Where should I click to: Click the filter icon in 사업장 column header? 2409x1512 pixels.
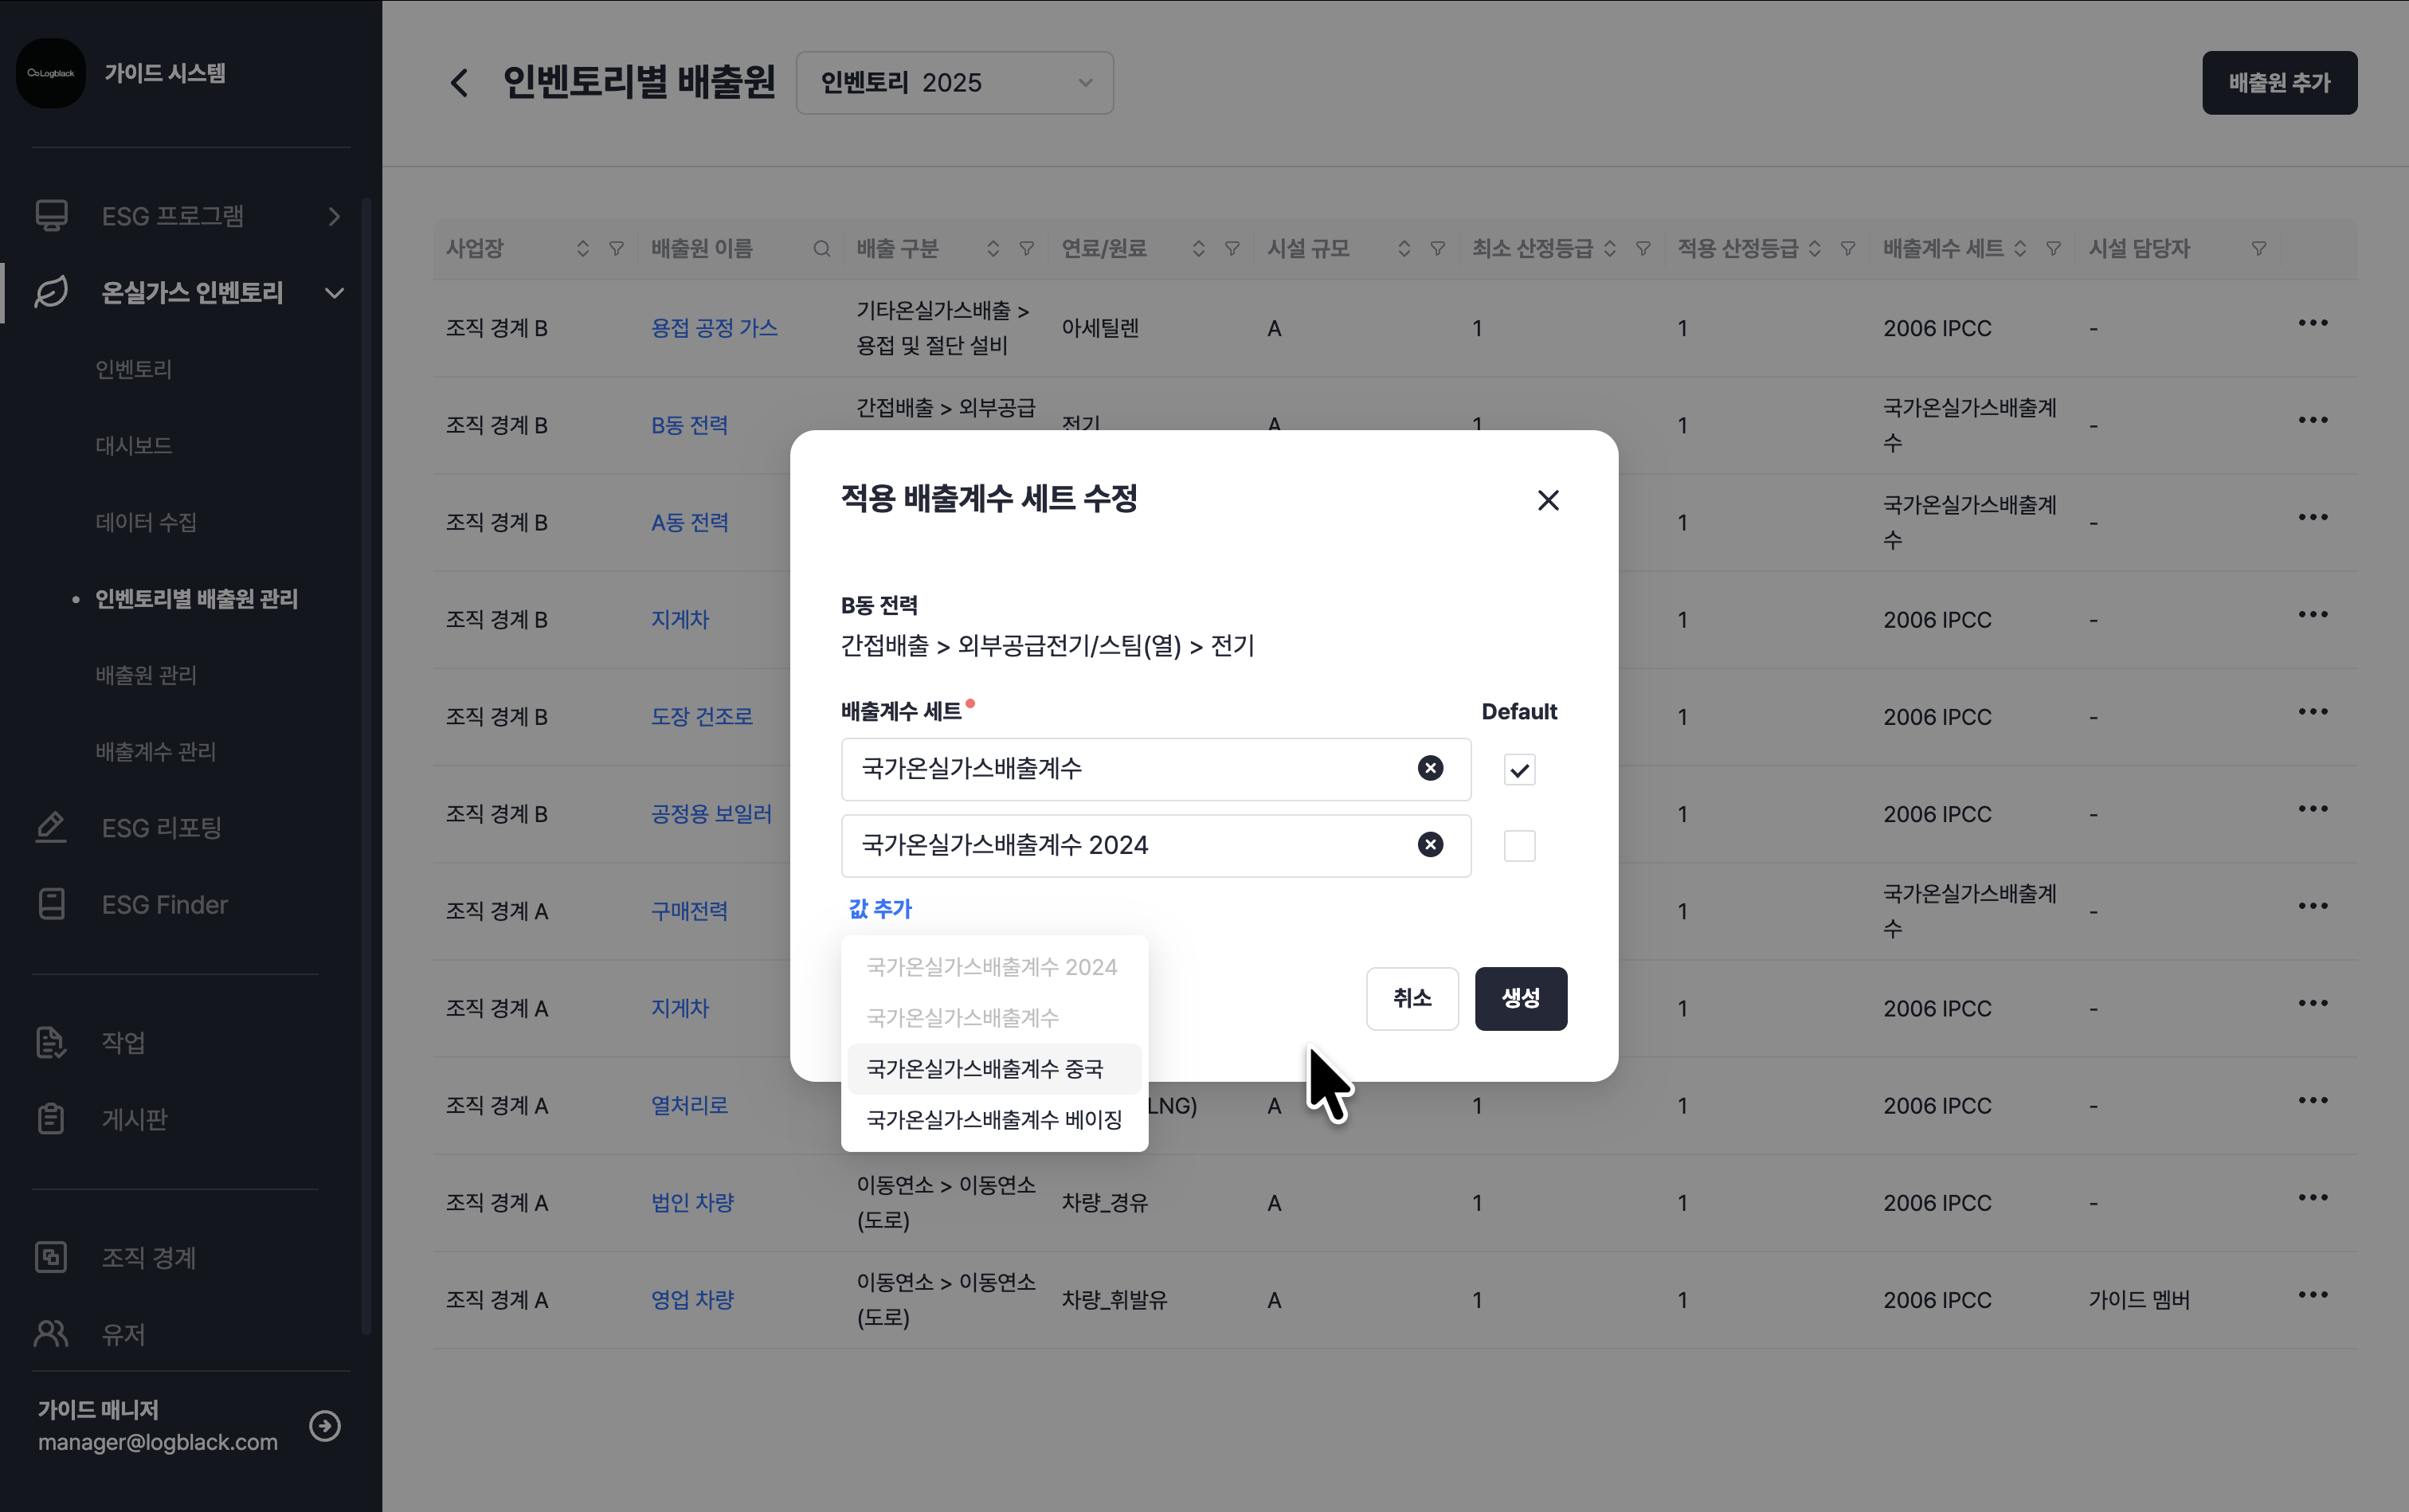(x=616, y=249)
